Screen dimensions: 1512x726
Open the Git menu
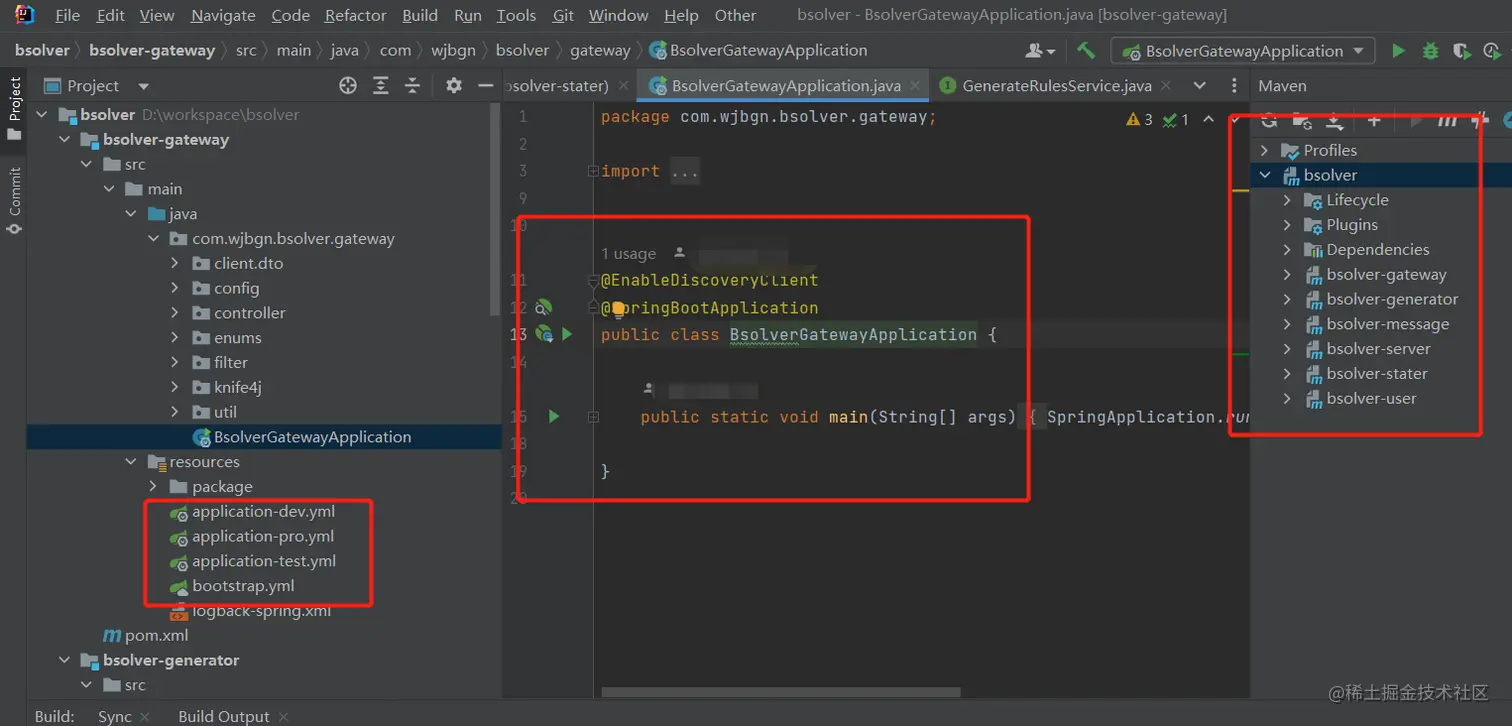coord(563,15)
